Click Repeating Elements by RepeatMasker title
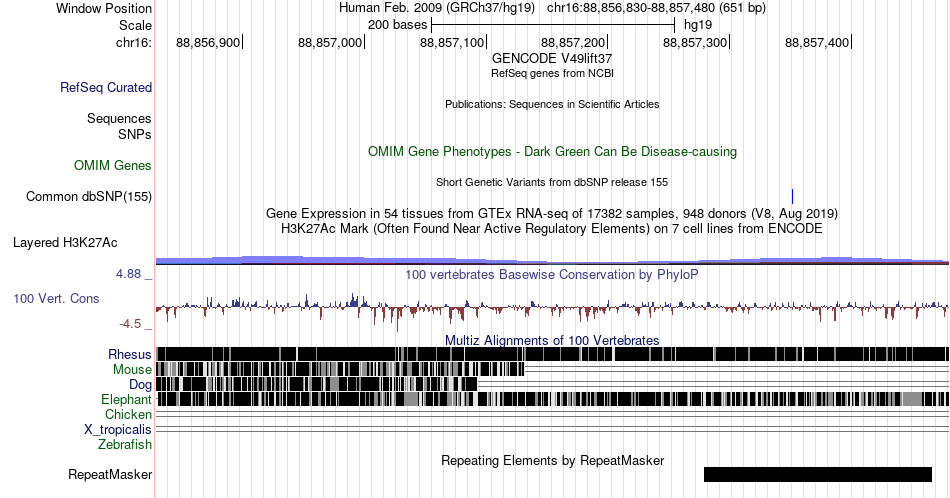Screen dimensions: 950x498 [x=552, y=460]
